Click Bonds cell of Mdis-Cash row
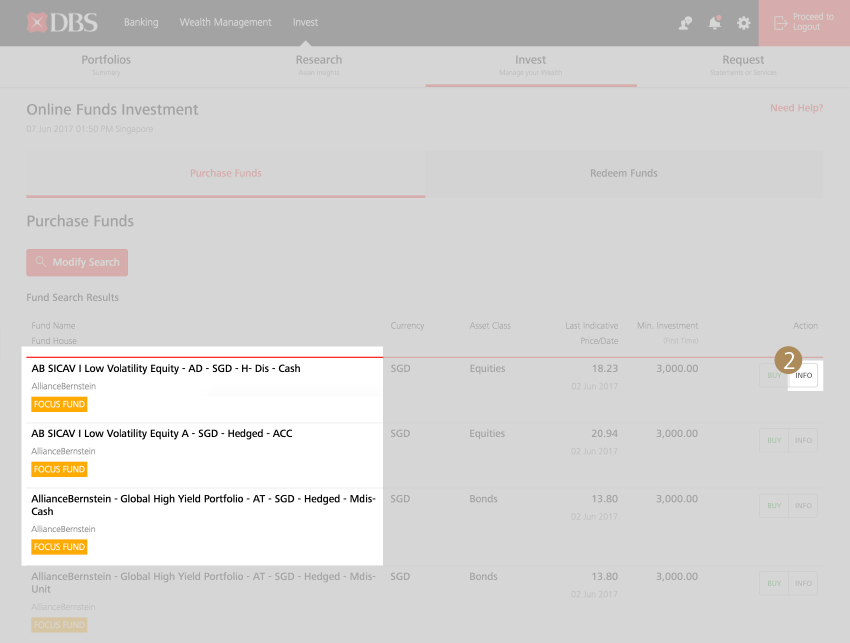 [x=484, y=499]
